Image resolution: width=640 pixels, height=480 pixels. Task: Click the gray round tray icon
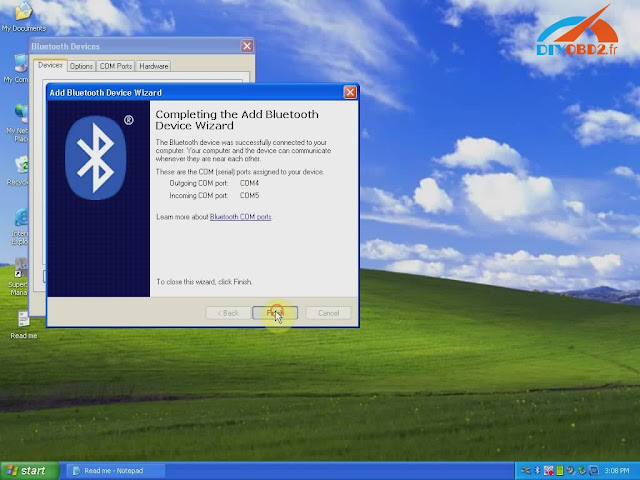[571, 471]
